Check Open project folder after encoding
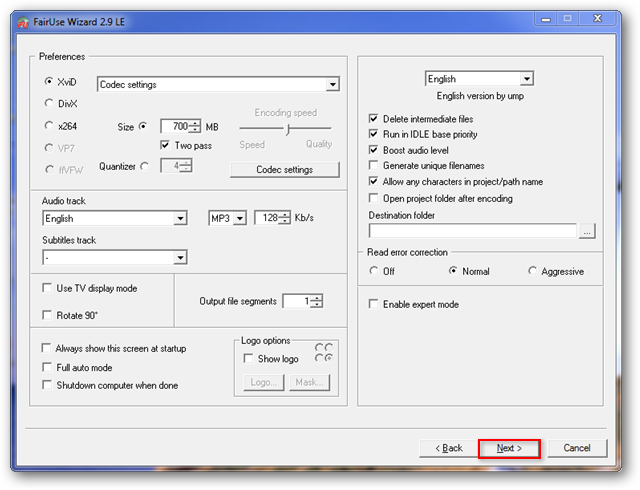The image size is (640, 490). coord(373,198)
